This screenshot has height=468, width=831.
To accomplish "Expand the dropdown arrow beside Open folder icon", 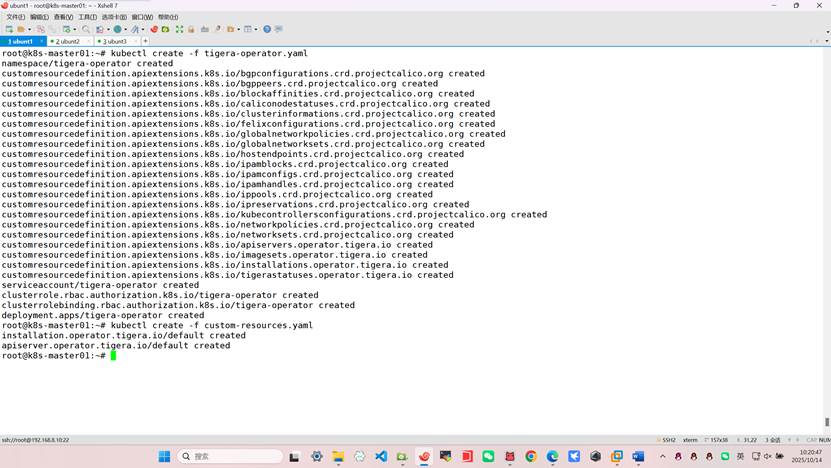I will coord(29,30).
